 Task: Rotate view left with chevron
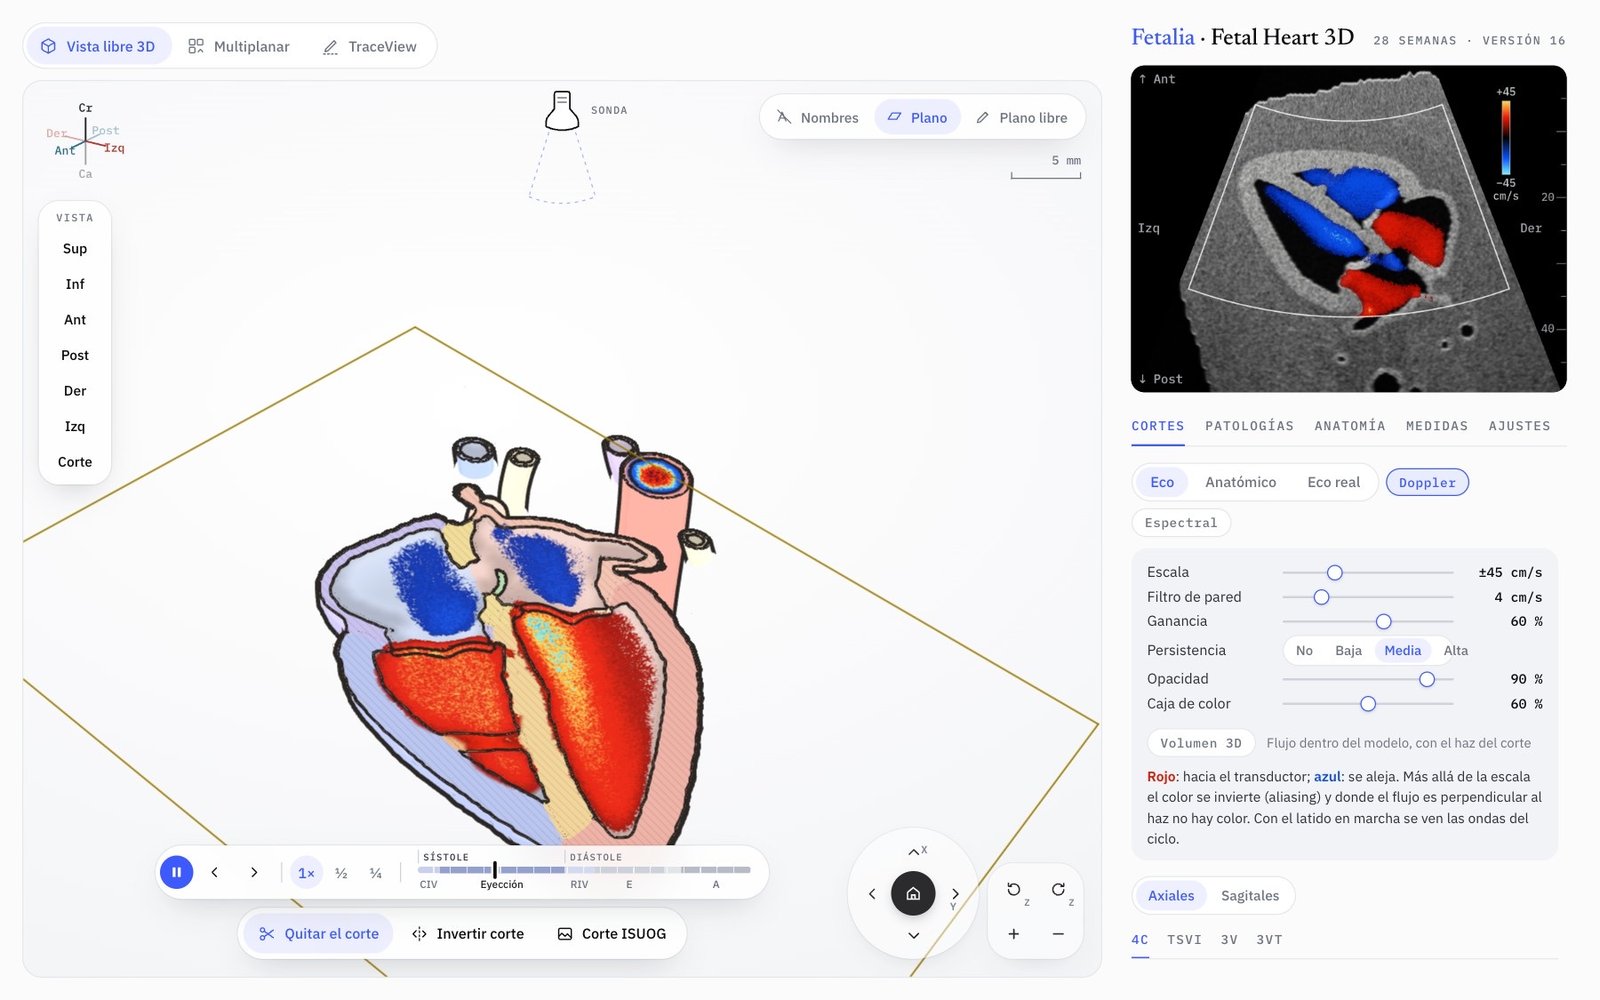tap(872, 894)
